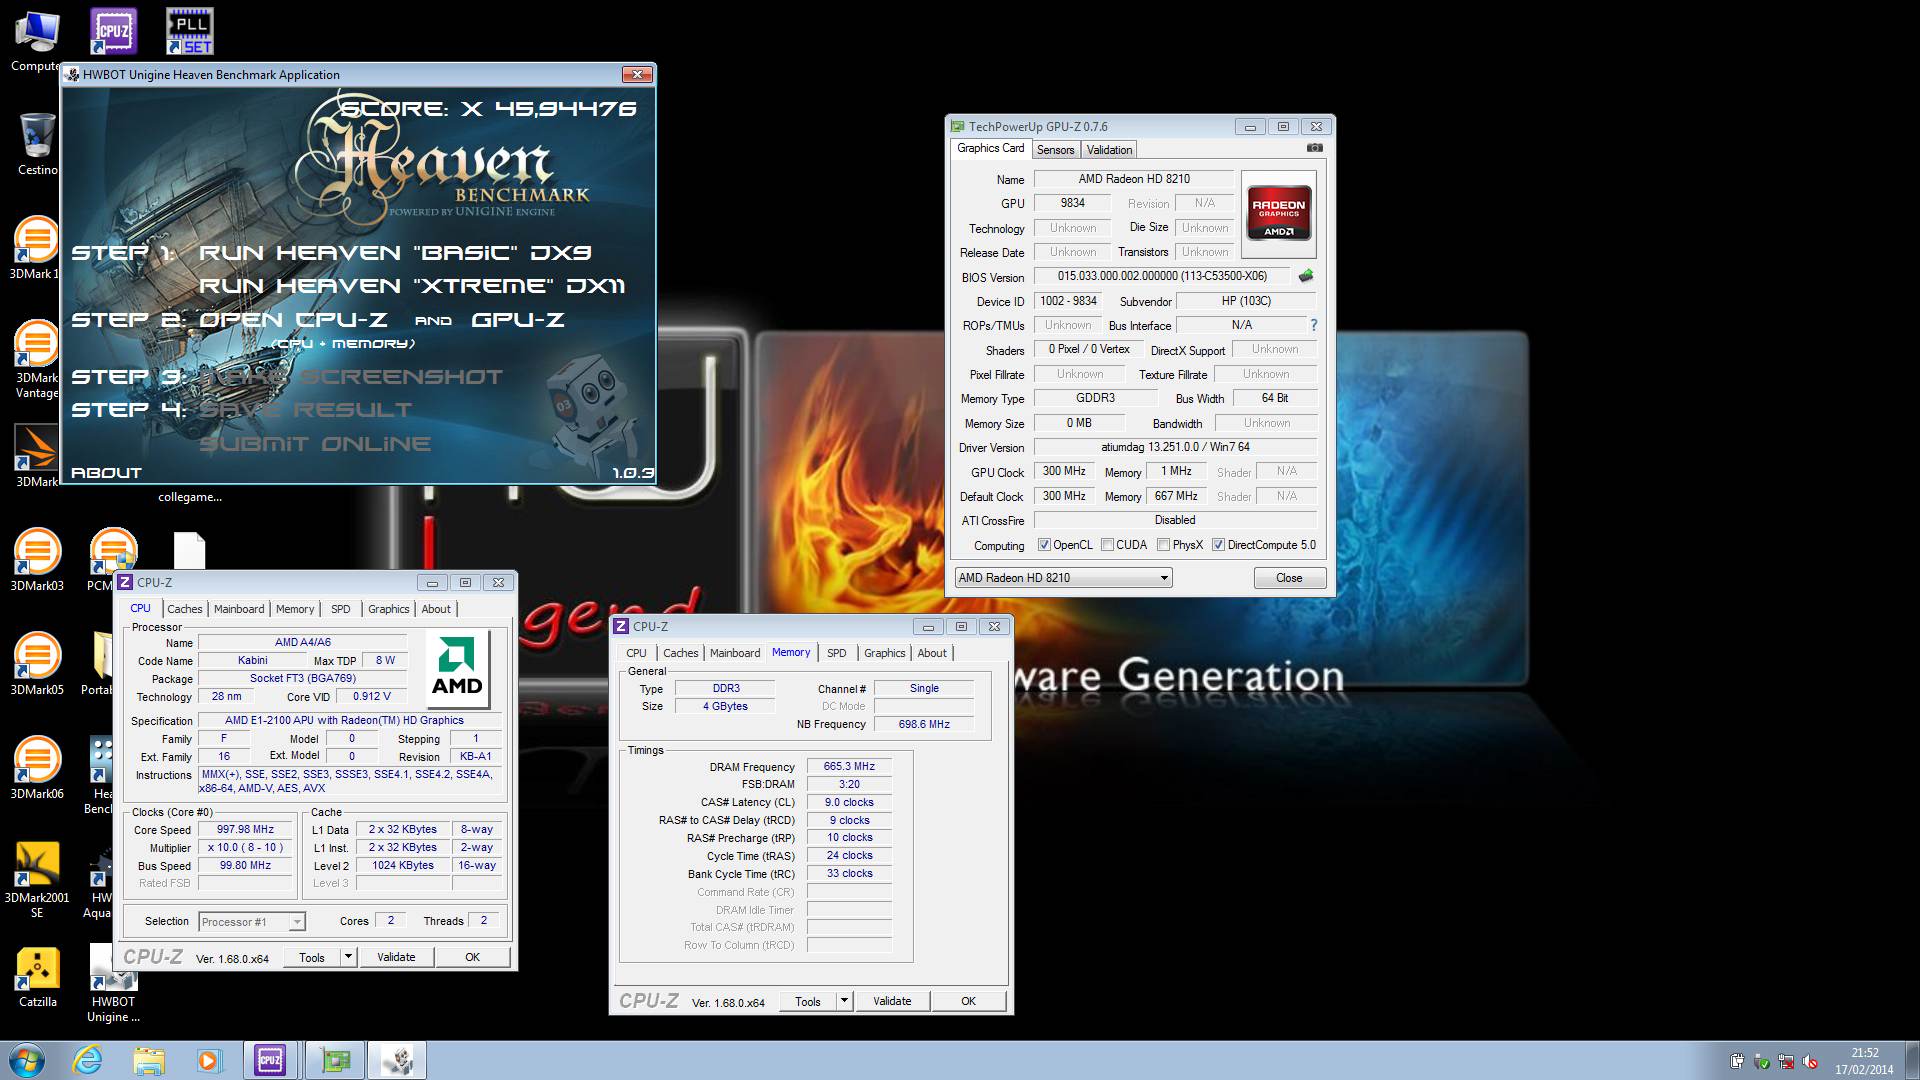This screenshot has height=1080, width=1920.
Task: Click Validate in the left CPU-Z window
Action: coord(396,957)
